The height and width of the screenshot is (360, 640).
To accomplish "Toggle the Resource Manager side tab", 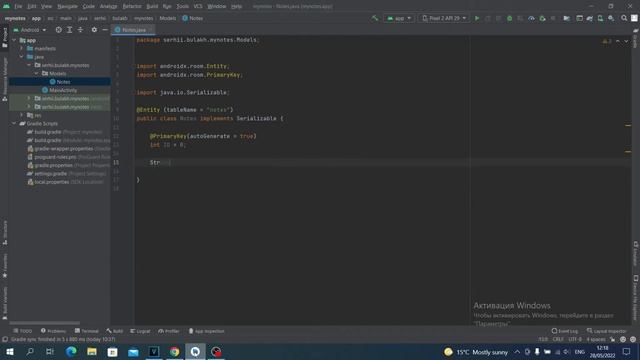I will 4,79.
